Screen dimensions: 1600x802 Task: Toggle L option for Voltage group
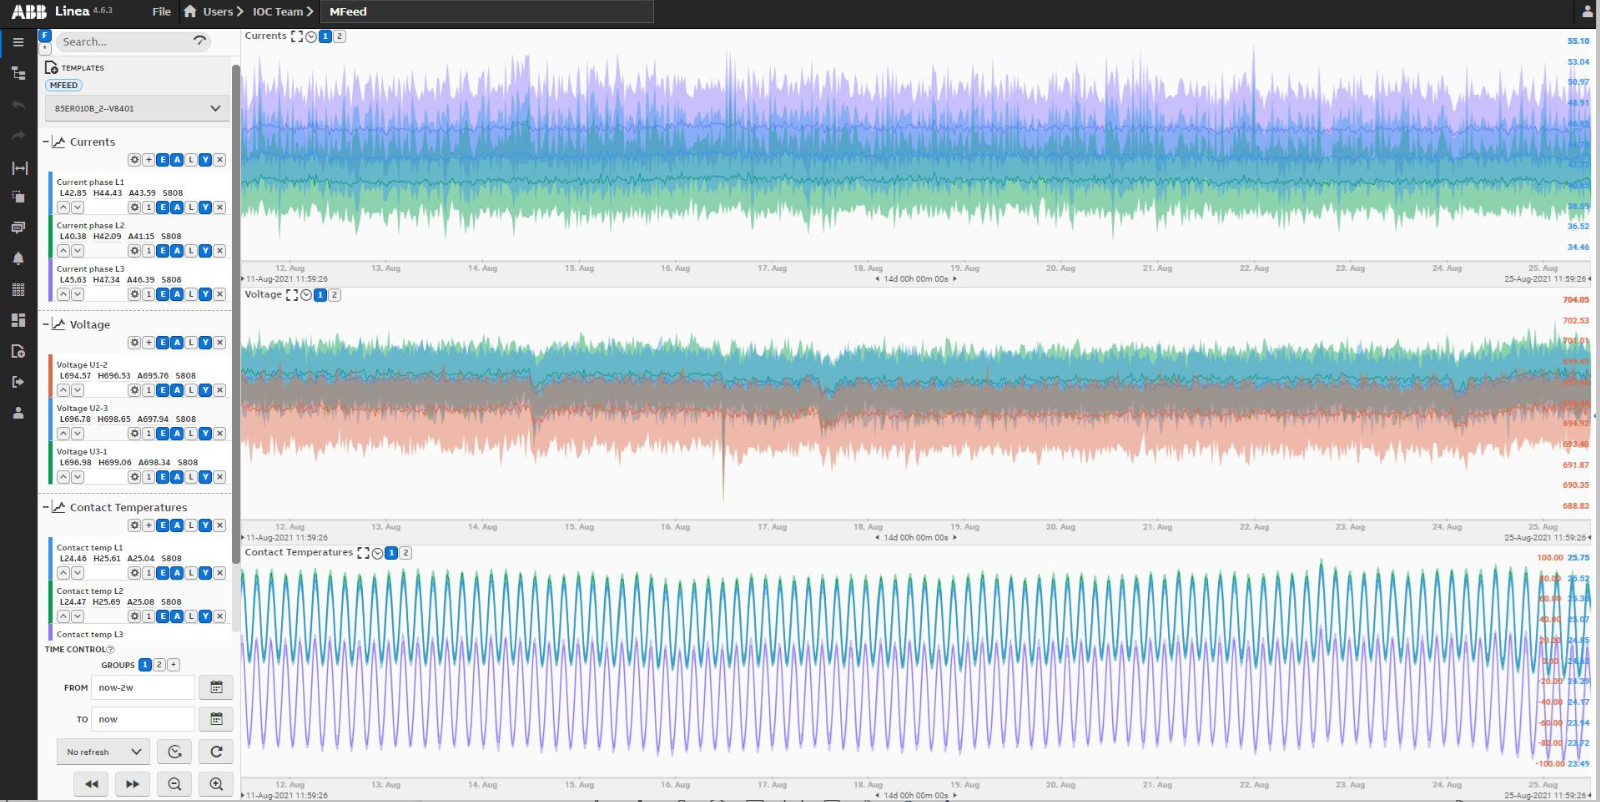tap(191, 343)
